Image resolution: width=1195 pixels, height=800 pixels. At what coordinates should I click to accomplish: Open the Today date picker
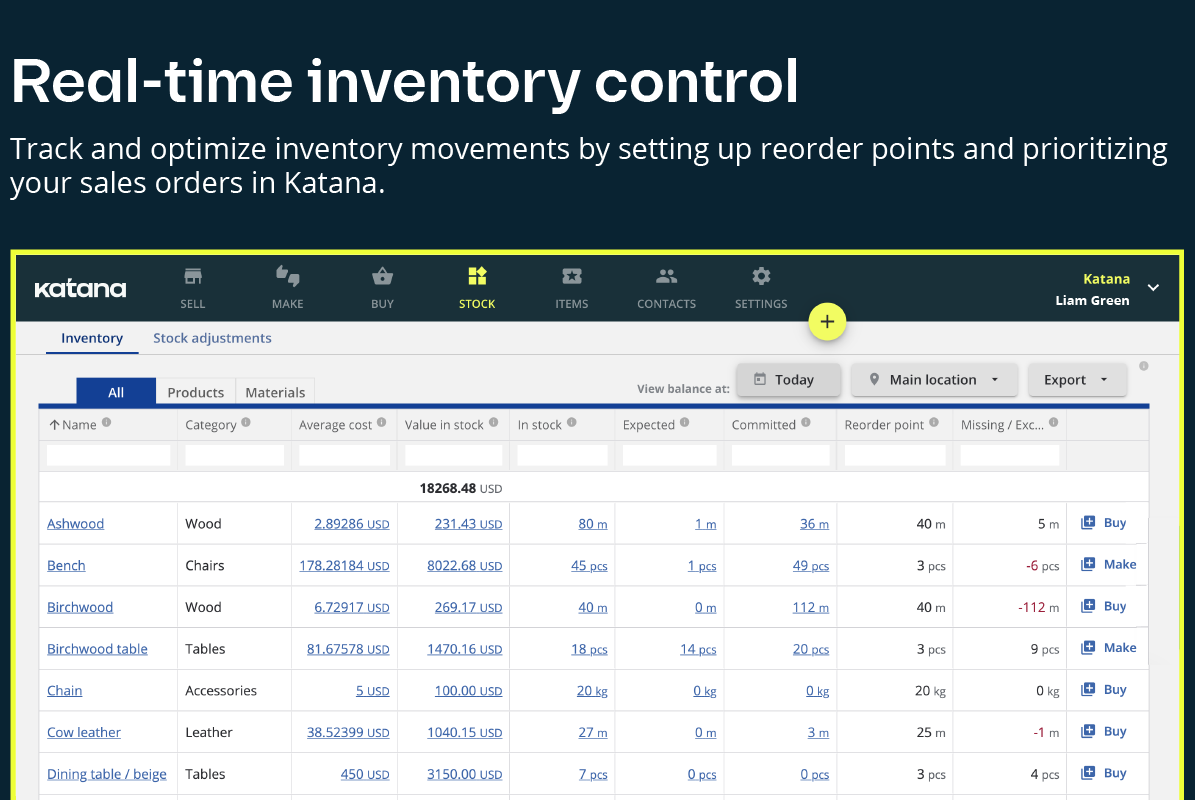pos(788,379)
